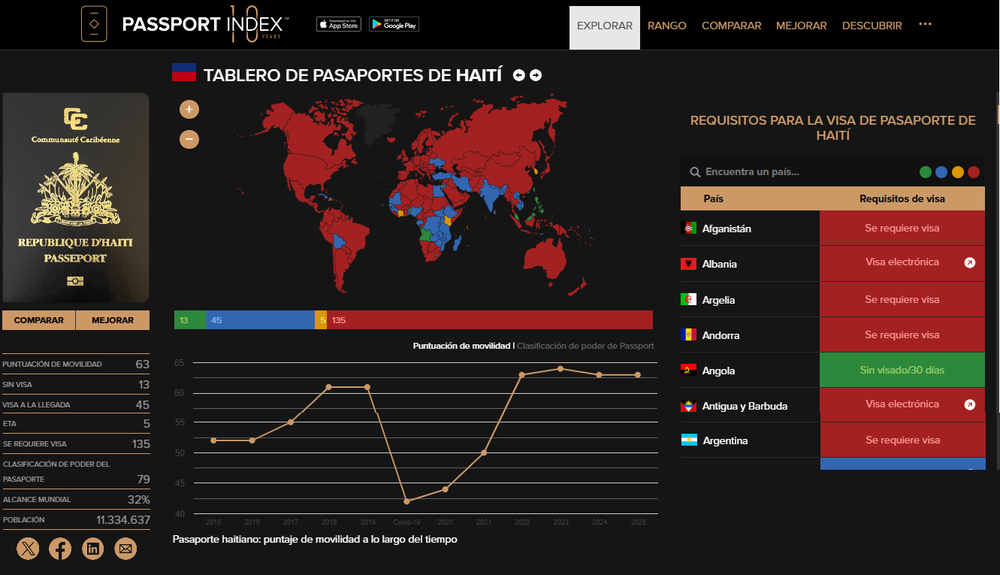
Task: Click the search magnifier icon
Action: [695, 172]
